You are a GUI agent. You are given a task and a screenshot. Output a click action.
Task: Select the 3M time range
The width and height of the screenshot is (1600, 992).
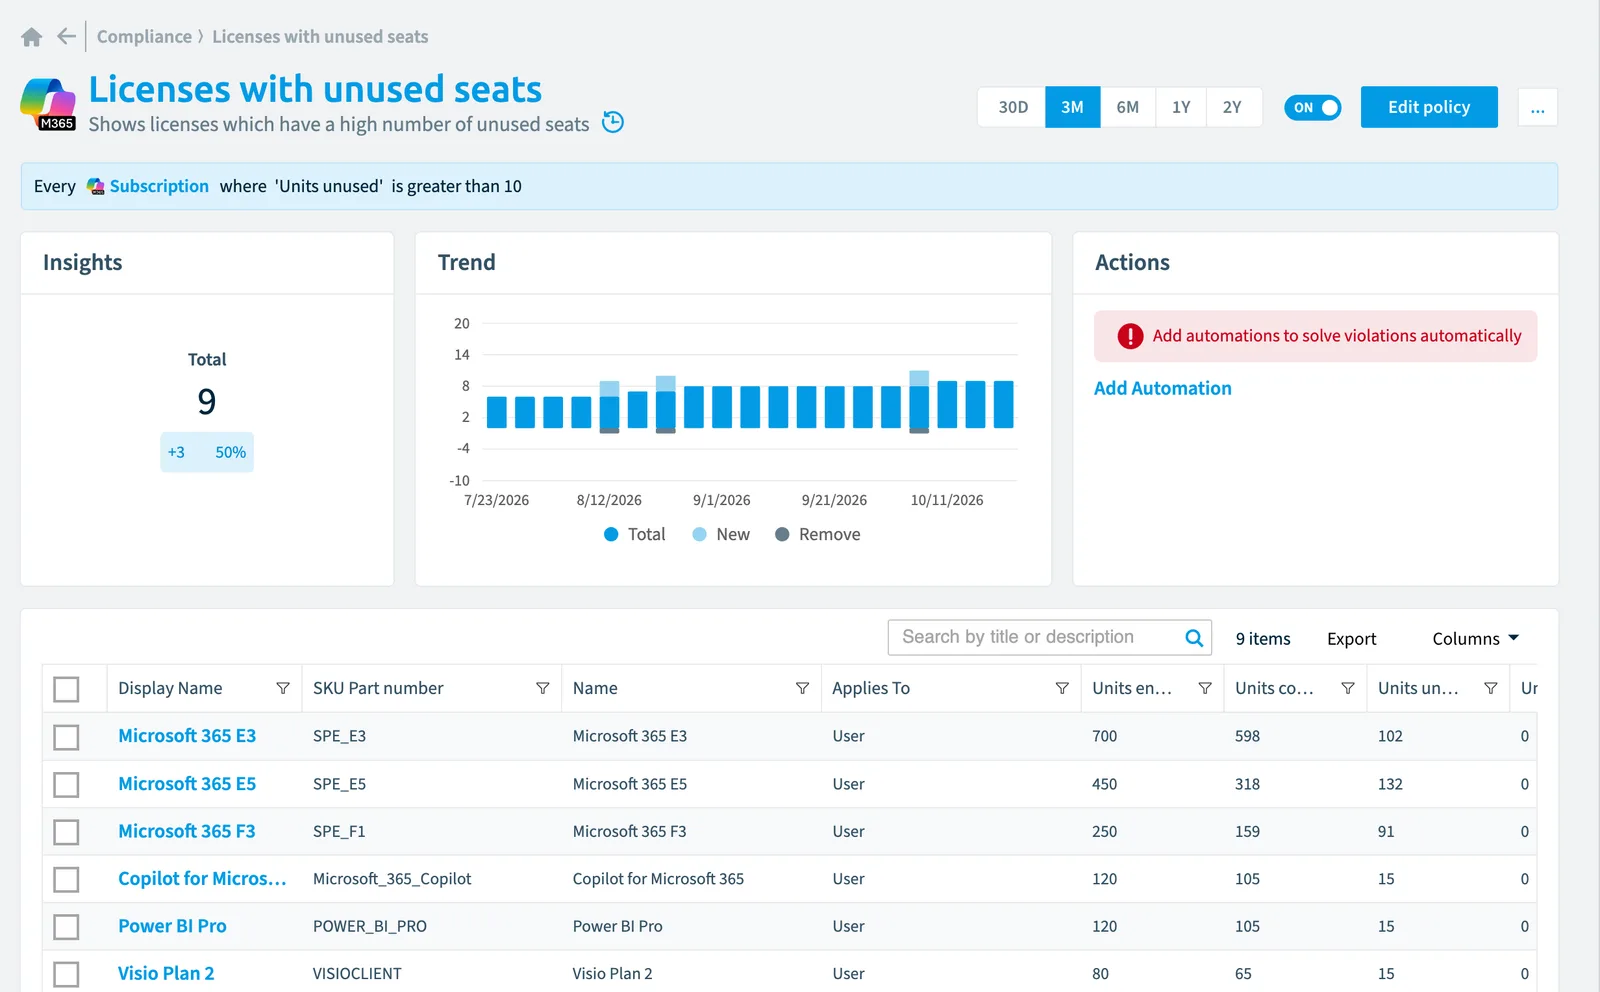coord(1073,107)
